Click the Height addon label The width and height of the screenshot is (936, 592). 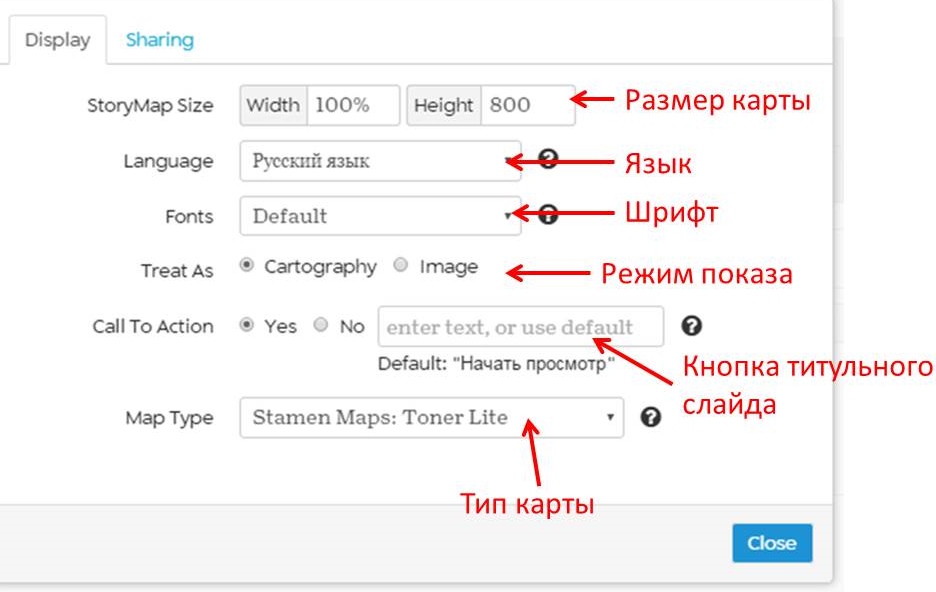(444, 105)
